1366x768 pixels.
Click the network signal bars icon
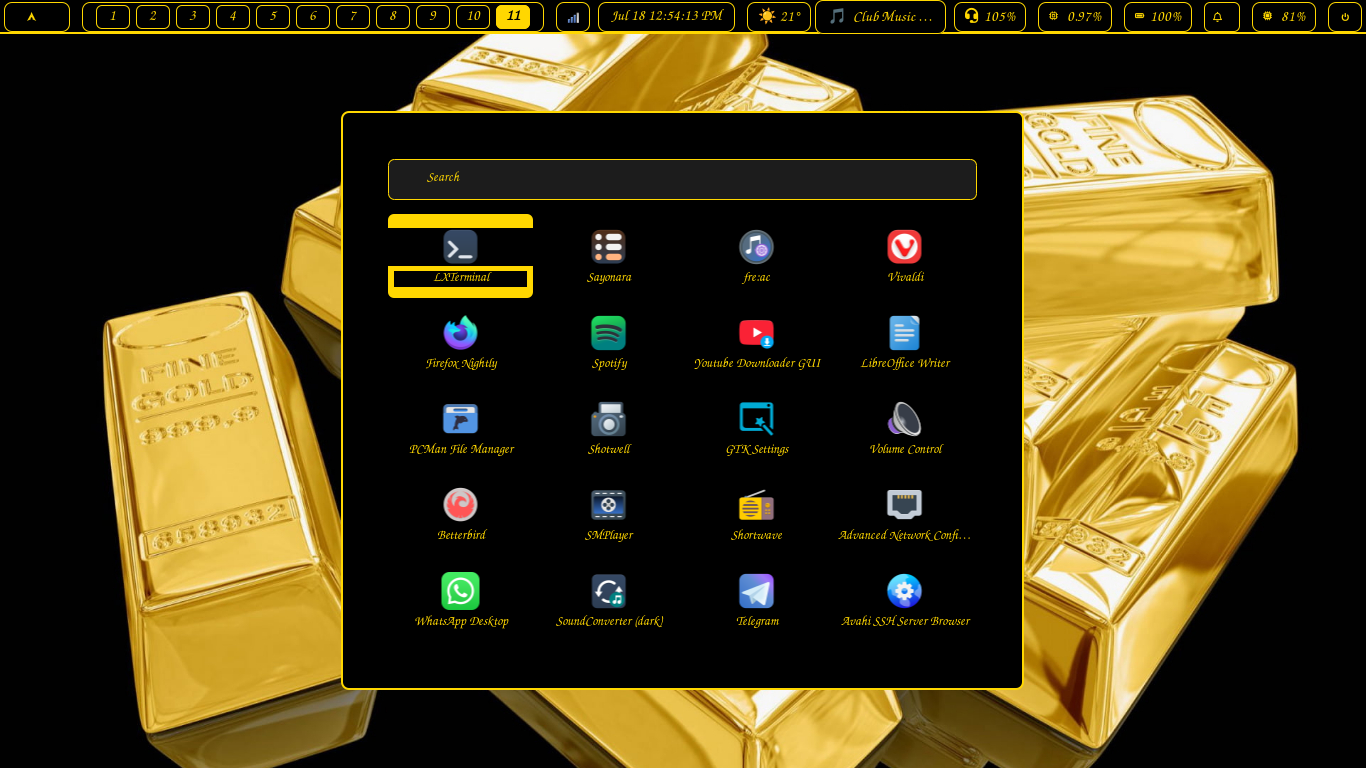click(573, 17)
